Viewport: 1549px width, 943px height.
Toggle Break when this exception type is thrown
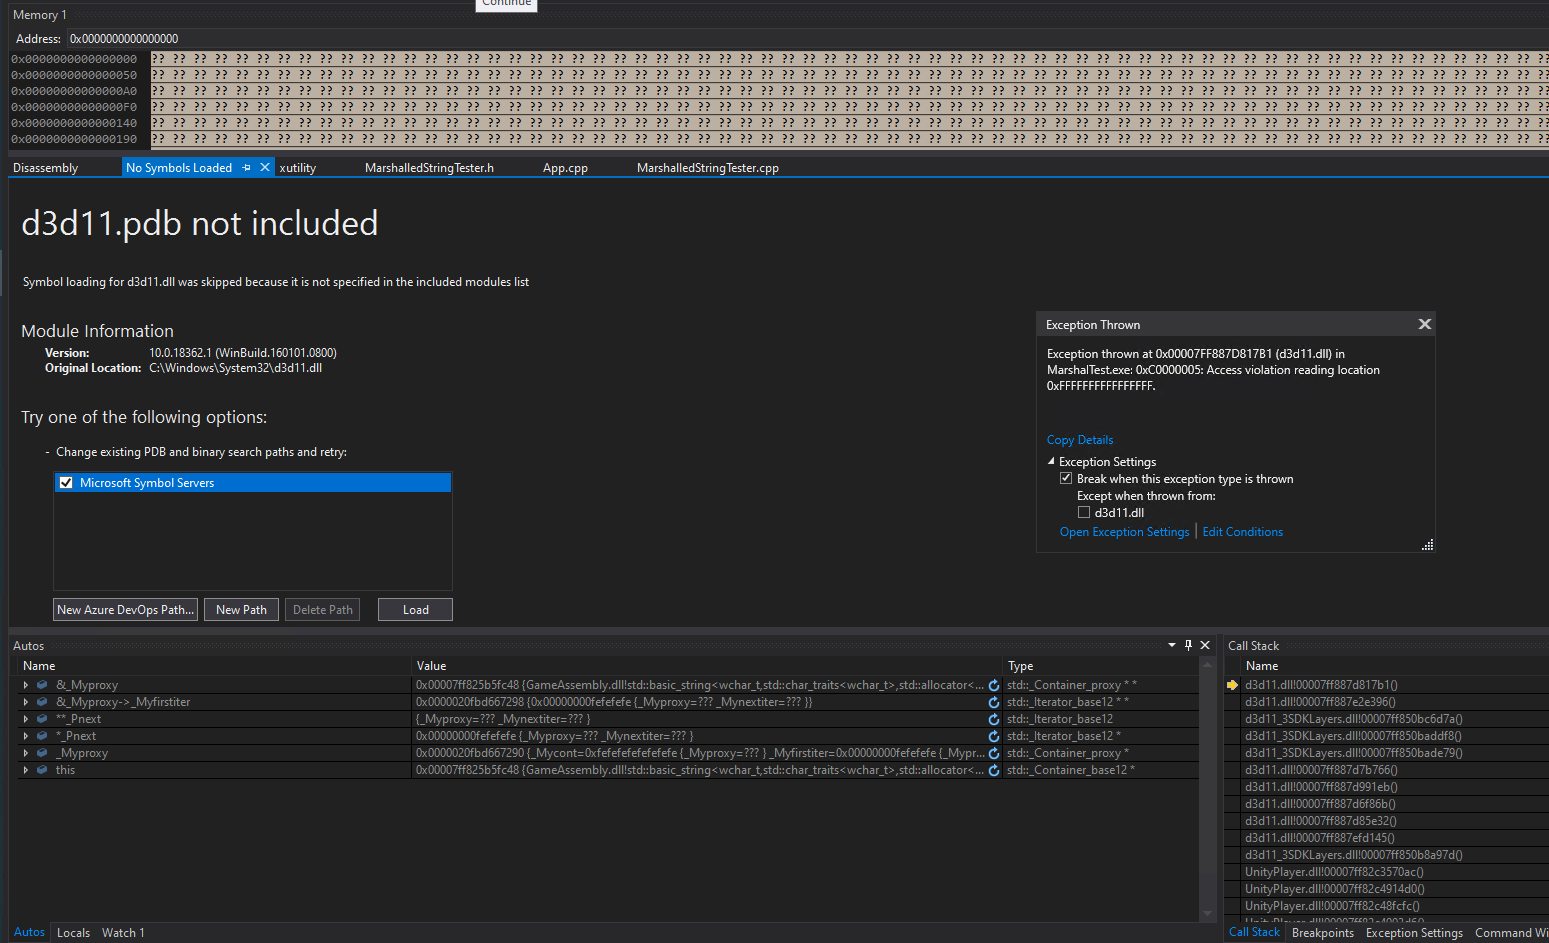[x=1066, y=479]
